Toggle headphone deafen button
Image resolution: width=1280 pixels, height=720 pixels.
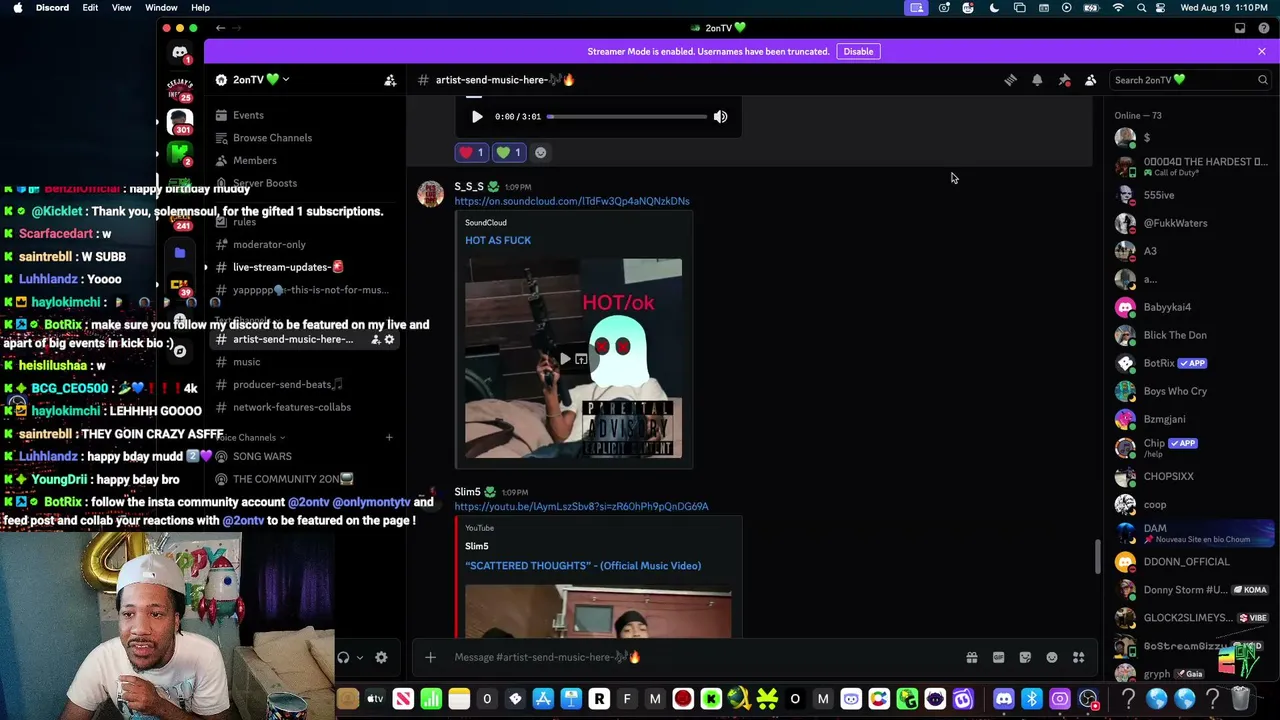343,657
